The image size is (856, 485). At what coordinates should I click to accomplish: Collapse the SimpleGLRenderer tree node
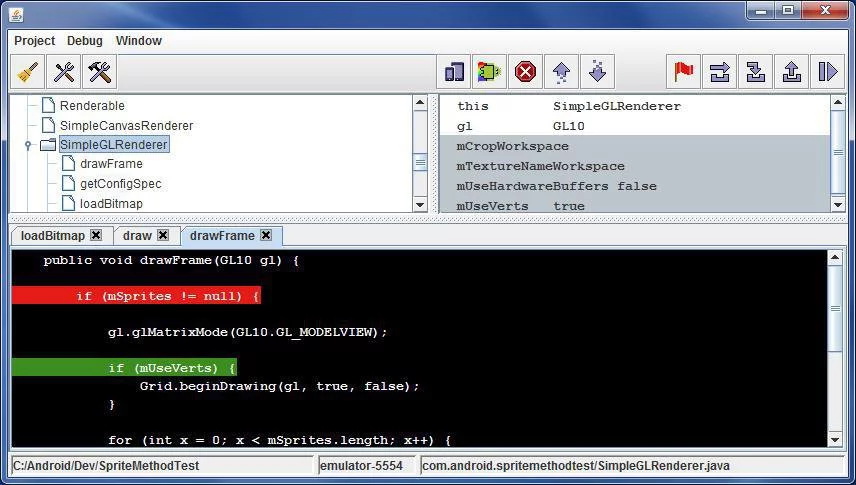[x=28, y=145]
